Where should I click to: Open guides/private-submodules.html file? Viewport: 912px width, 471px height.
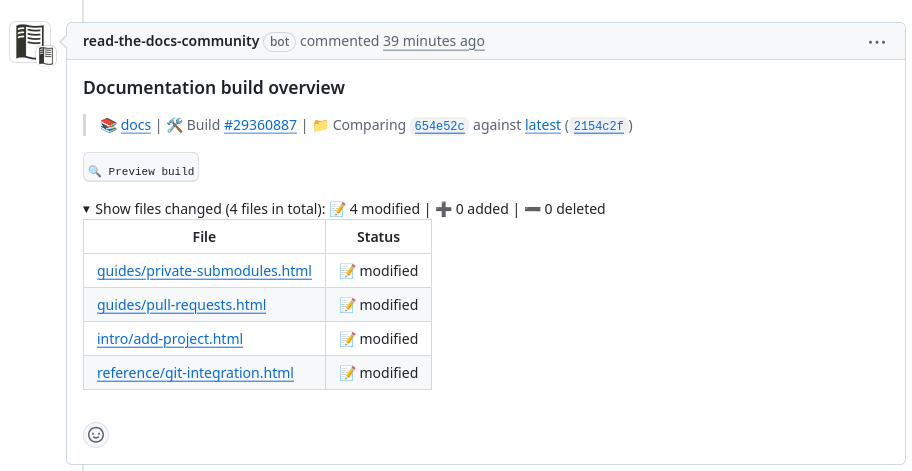coord(204,271)
